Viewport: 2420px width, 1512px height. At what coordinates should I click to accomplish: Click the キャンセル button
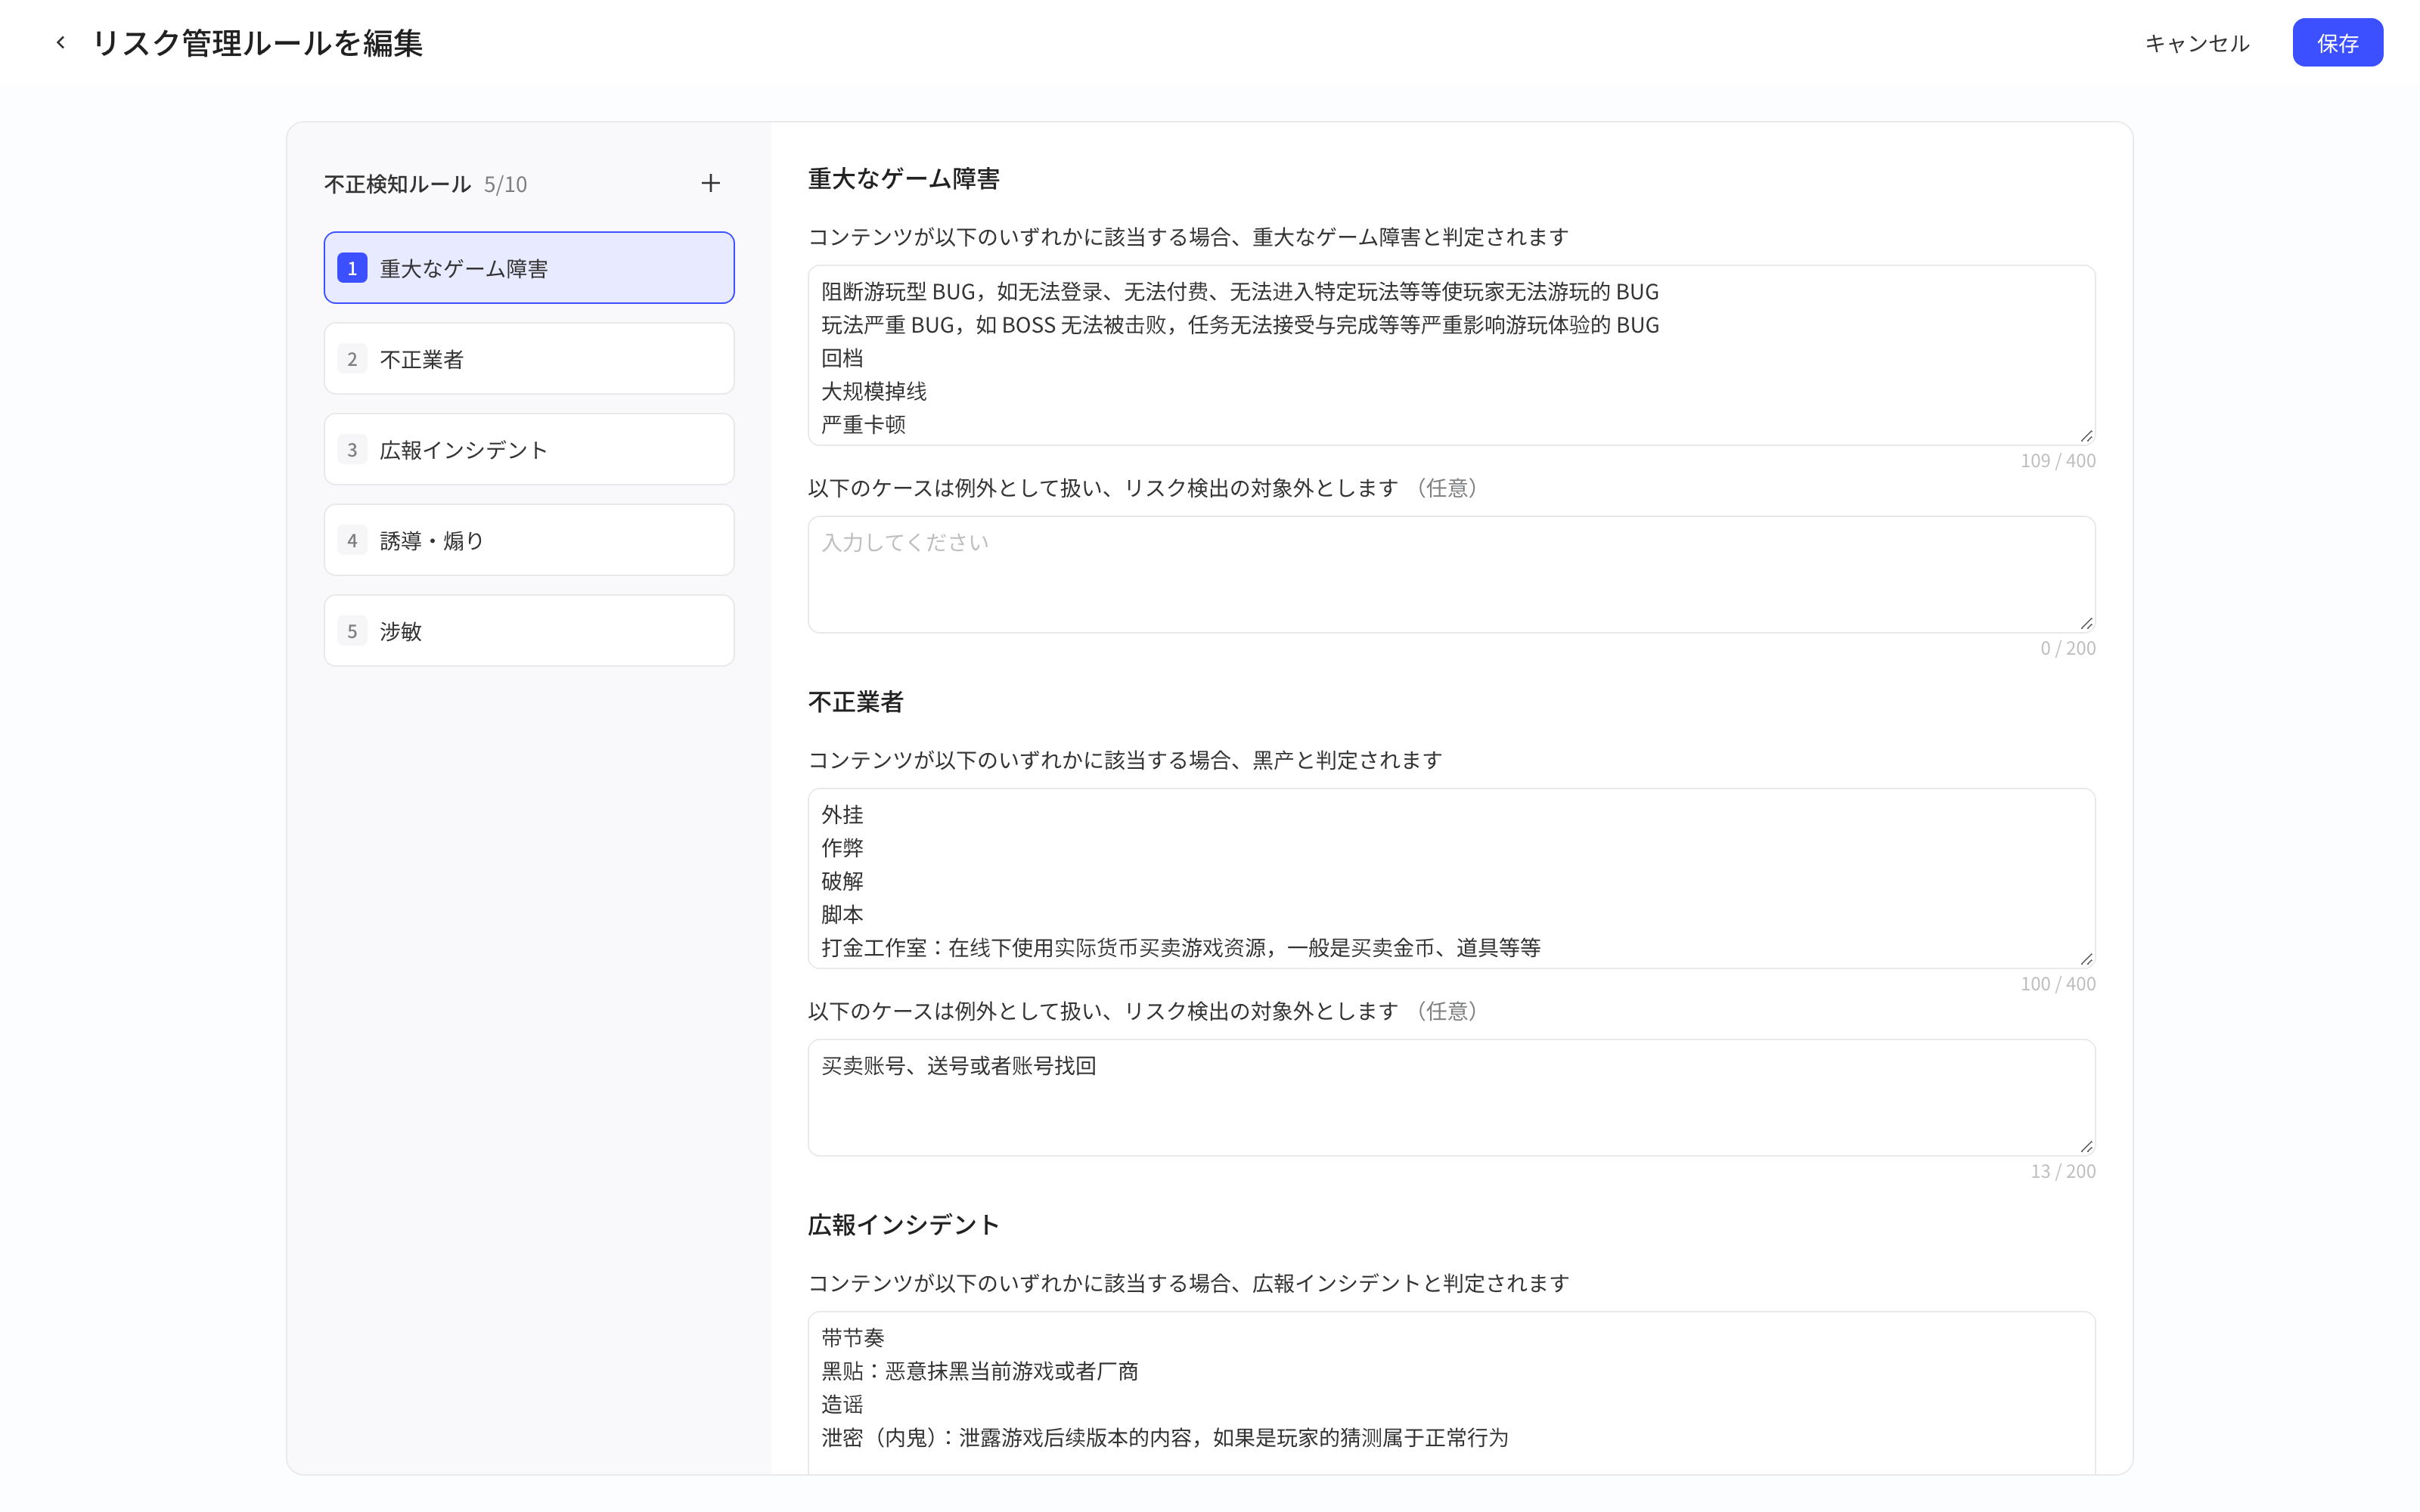pos(2196,43)
